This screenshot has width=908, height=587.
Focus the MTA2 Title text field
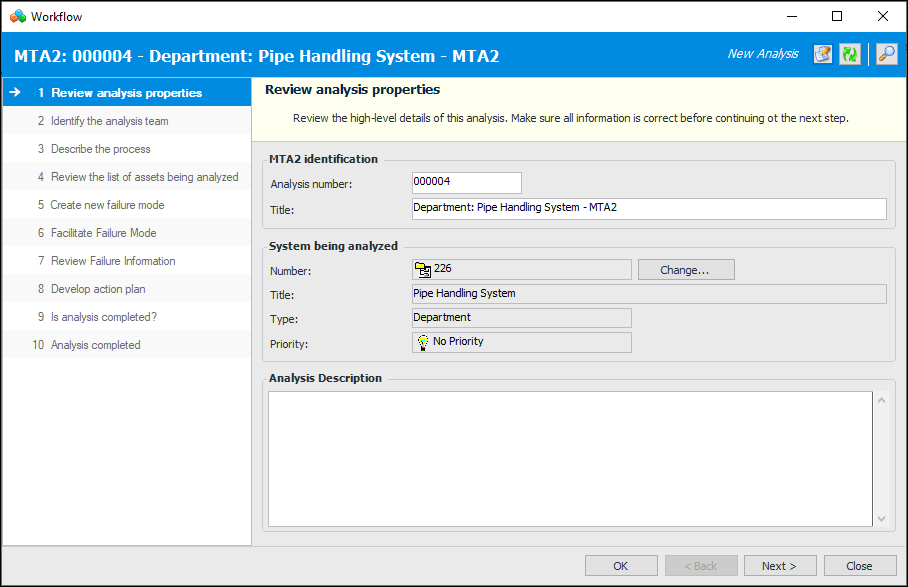pos(648,208)
